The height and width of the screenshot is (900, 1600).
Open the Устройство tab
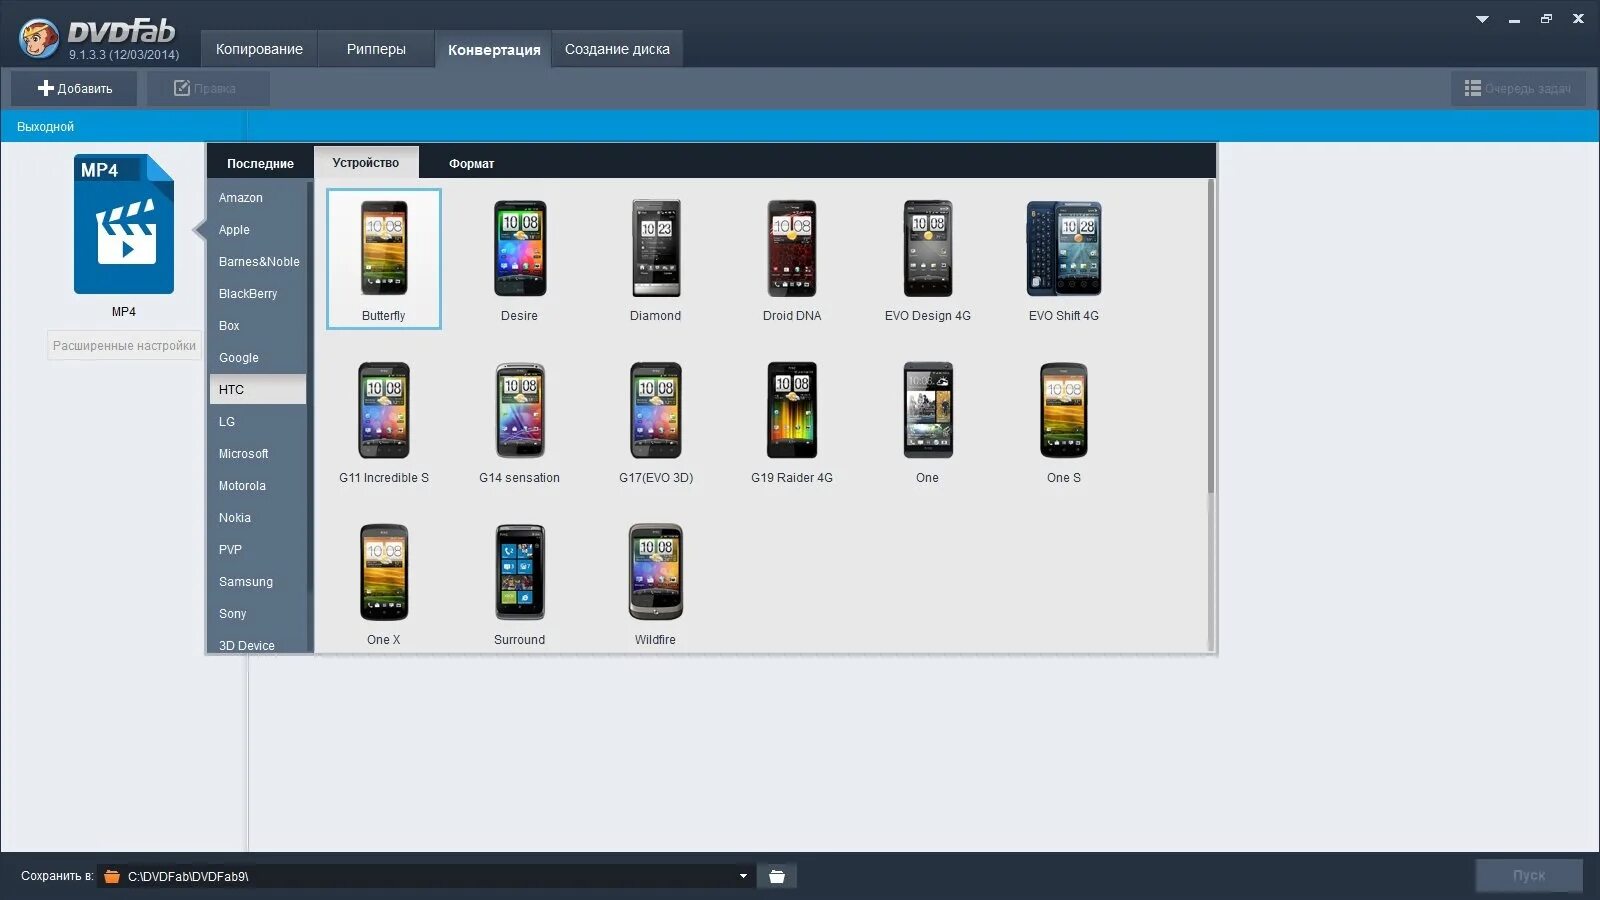tap(366, 162)
